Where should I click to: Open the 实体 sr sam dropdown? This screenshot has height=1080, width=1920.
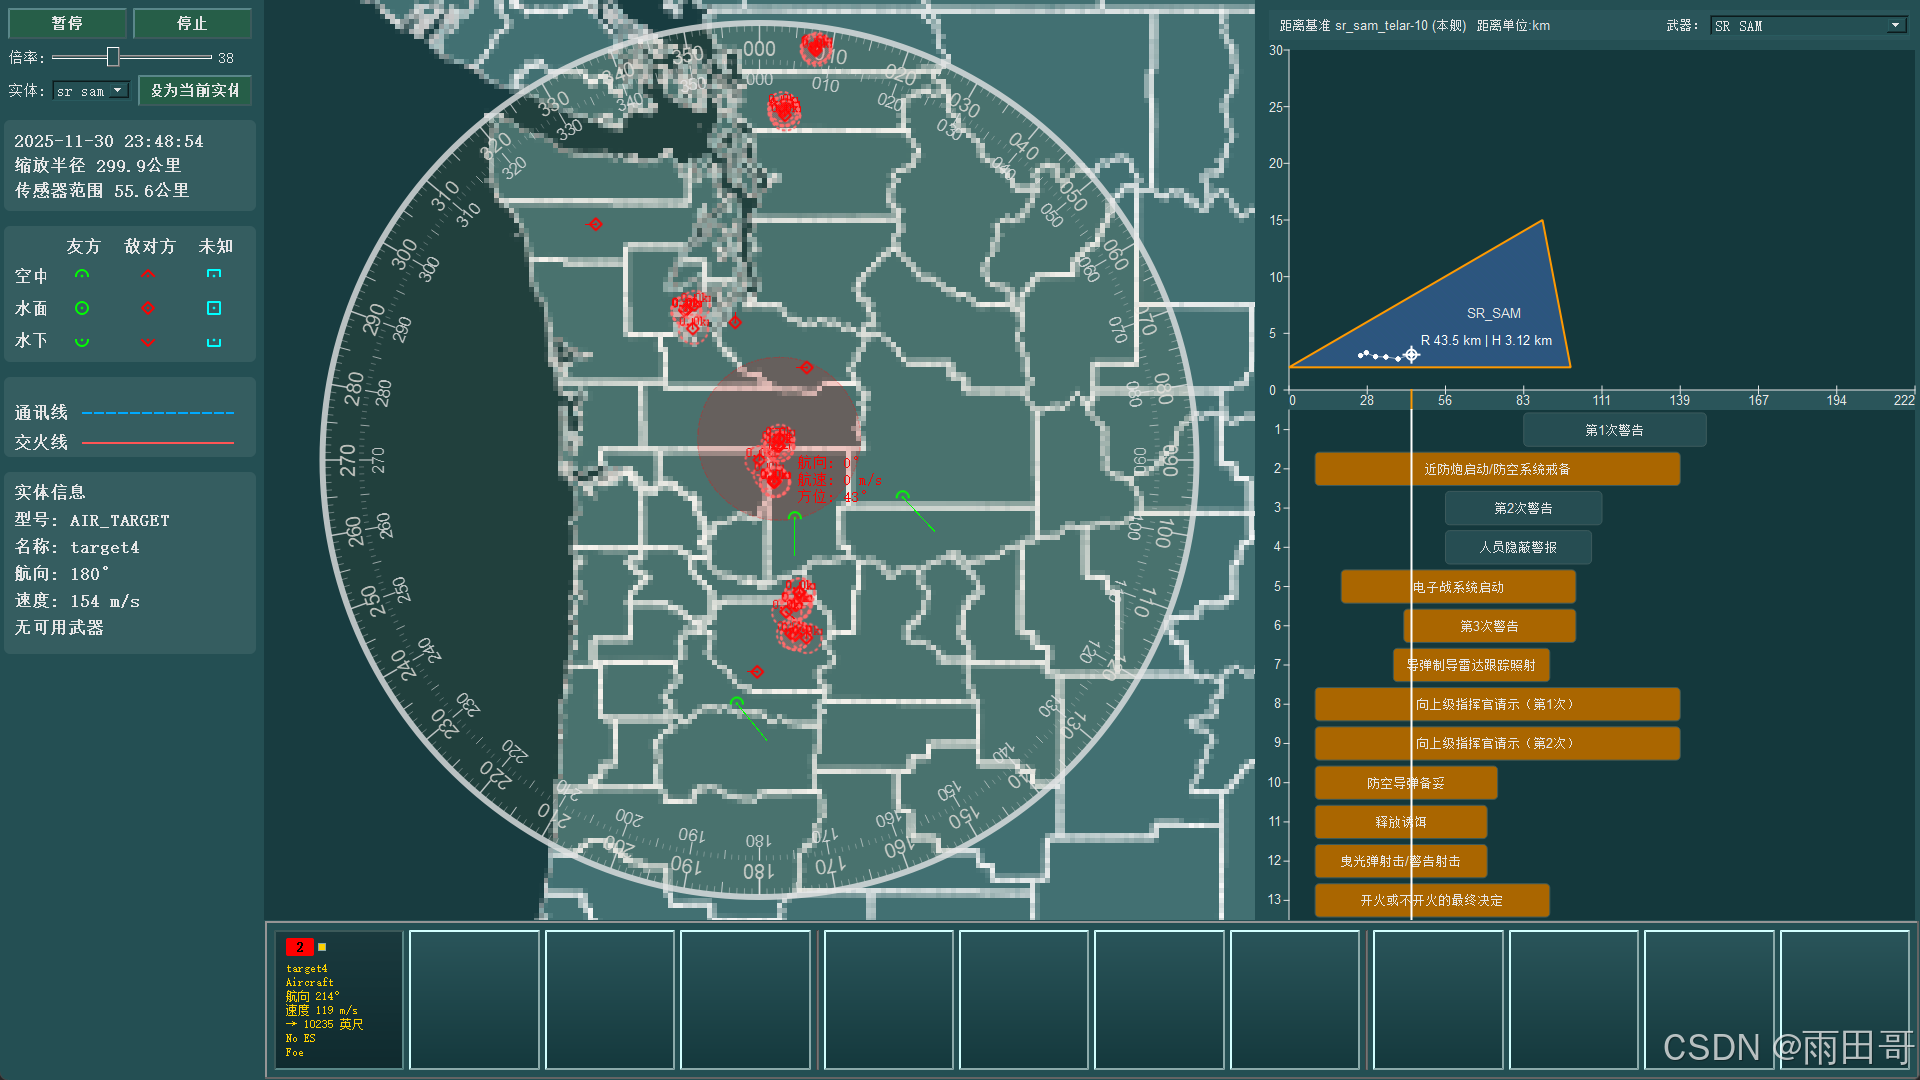[92, 90]
